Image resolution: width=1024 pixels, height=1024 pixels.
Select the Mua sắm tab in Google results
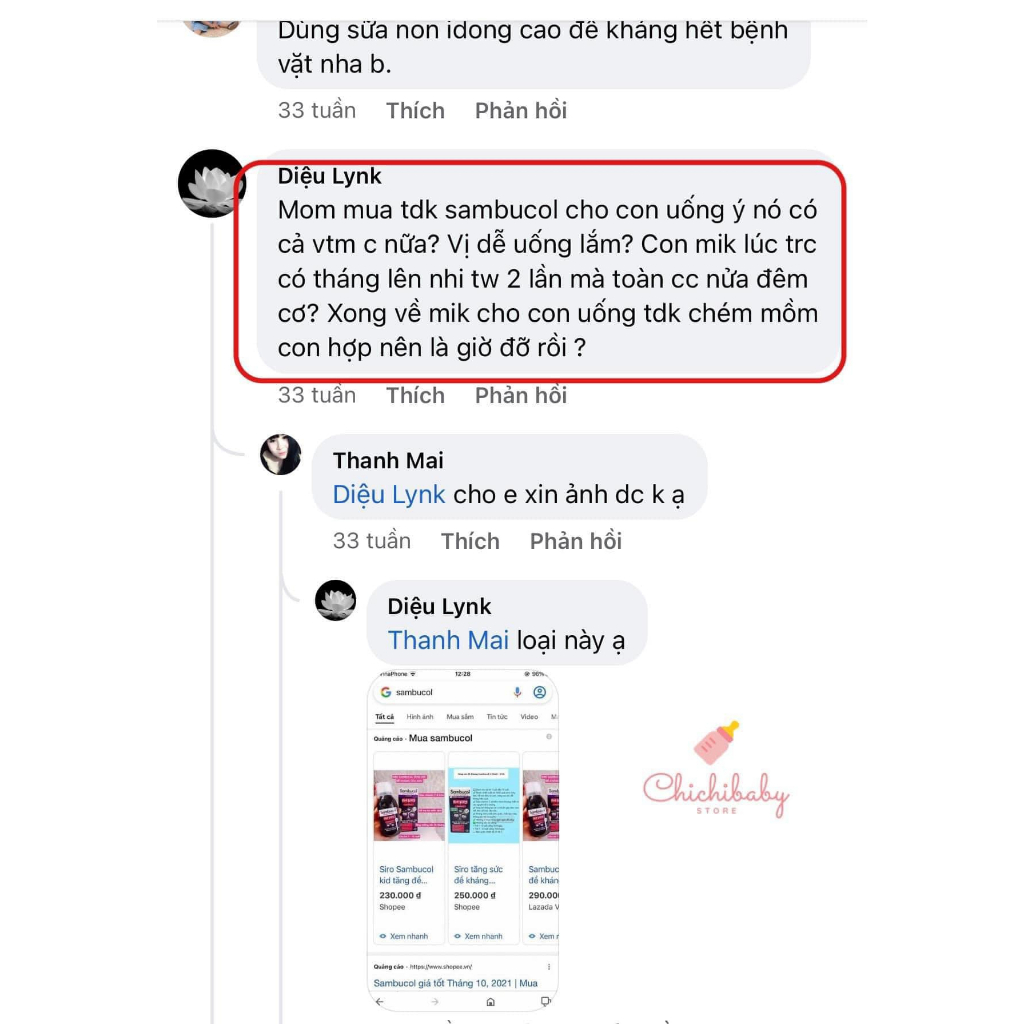pyautogui.click(x=460, y=717)
